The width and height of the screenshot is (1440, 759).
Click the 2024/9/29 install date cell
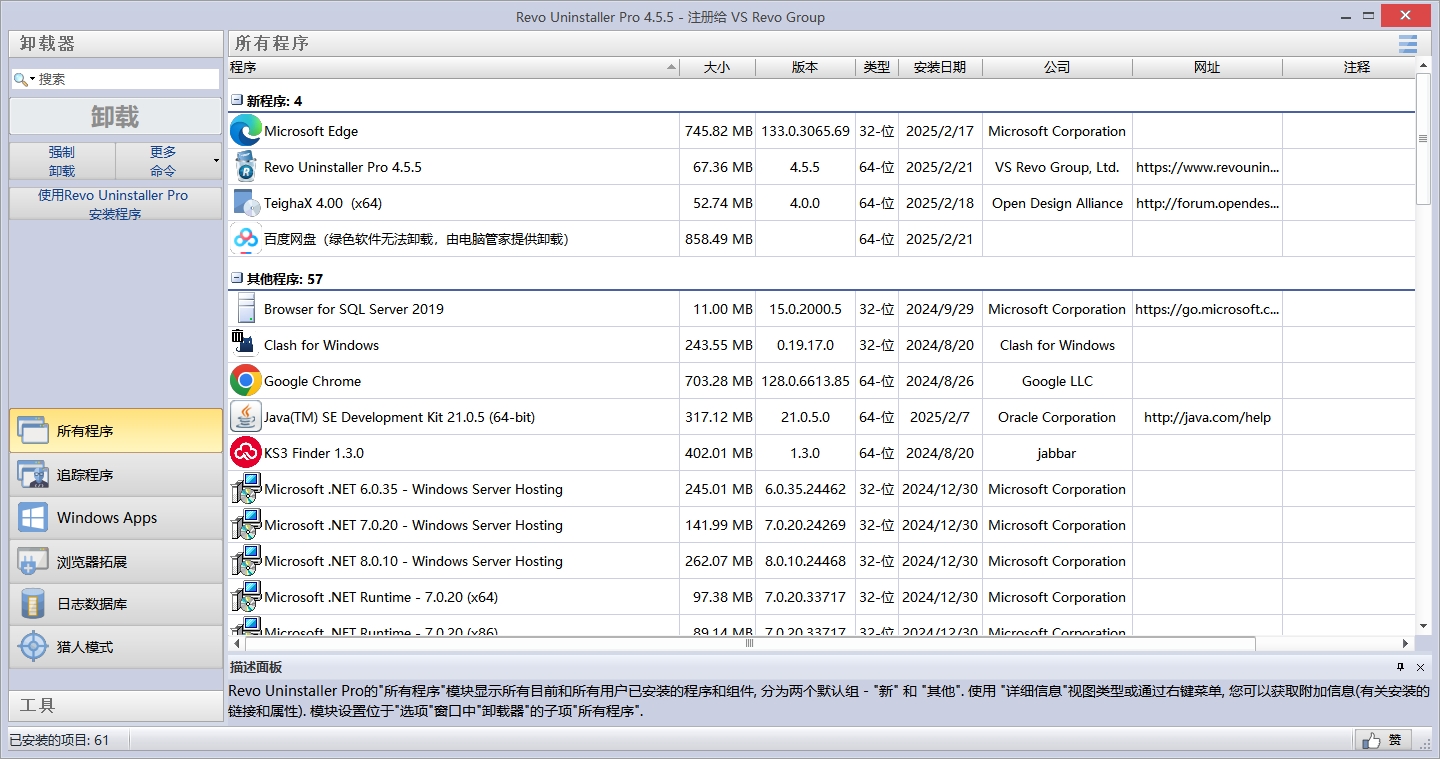click(940, 309)
